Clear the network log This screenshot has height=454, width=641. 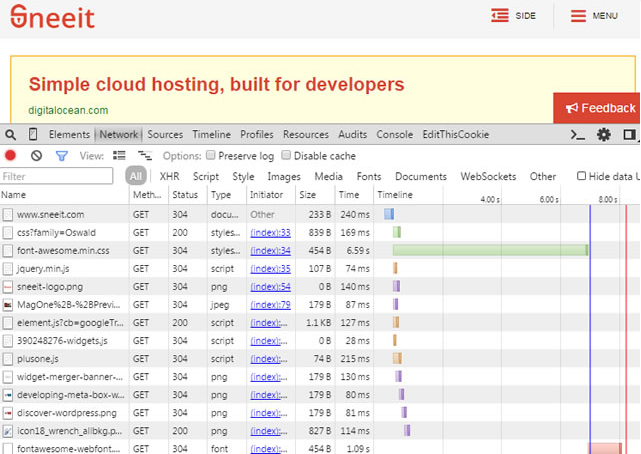(x=36, y=156)
